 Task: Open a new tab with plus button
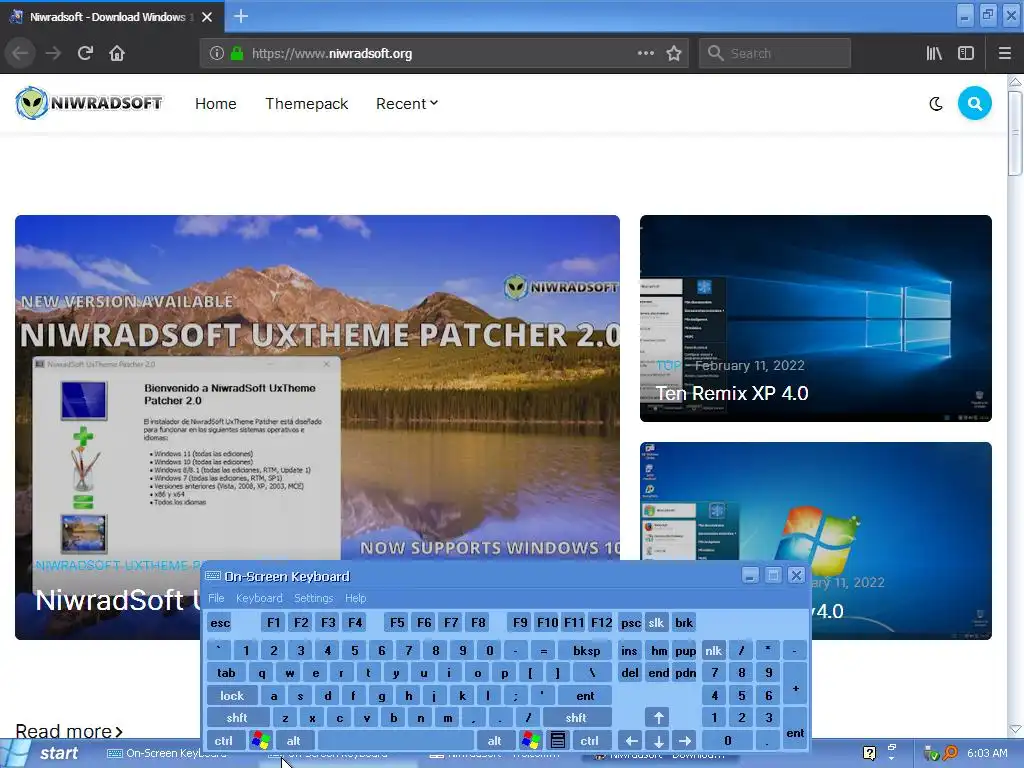click(x=241, y=16)
